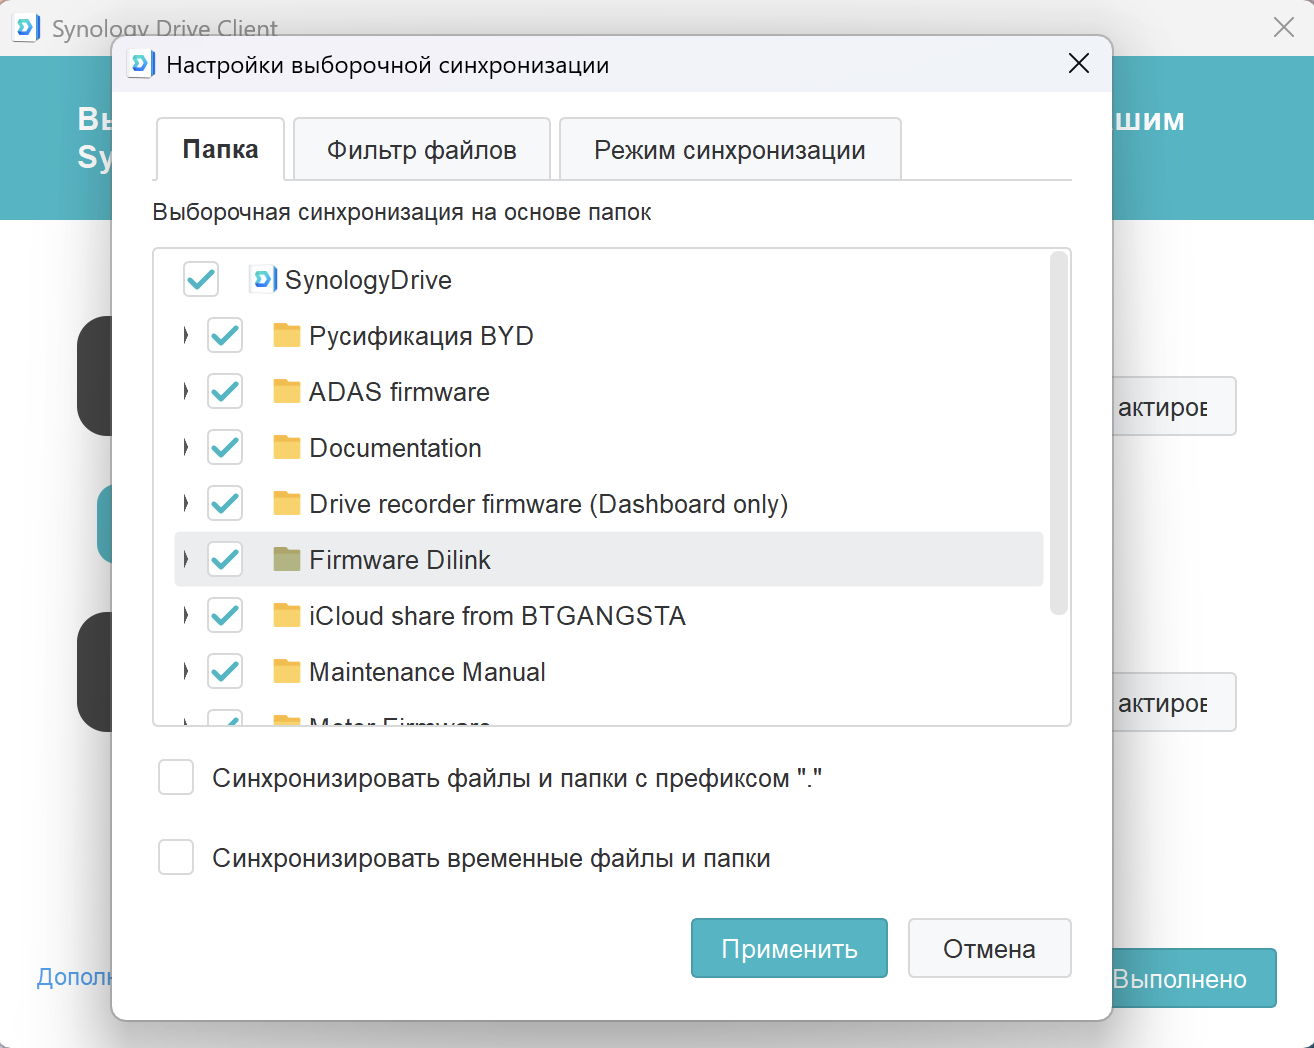
Task: Click the folder list vertical scrollbar
Action: (1059, 432)
